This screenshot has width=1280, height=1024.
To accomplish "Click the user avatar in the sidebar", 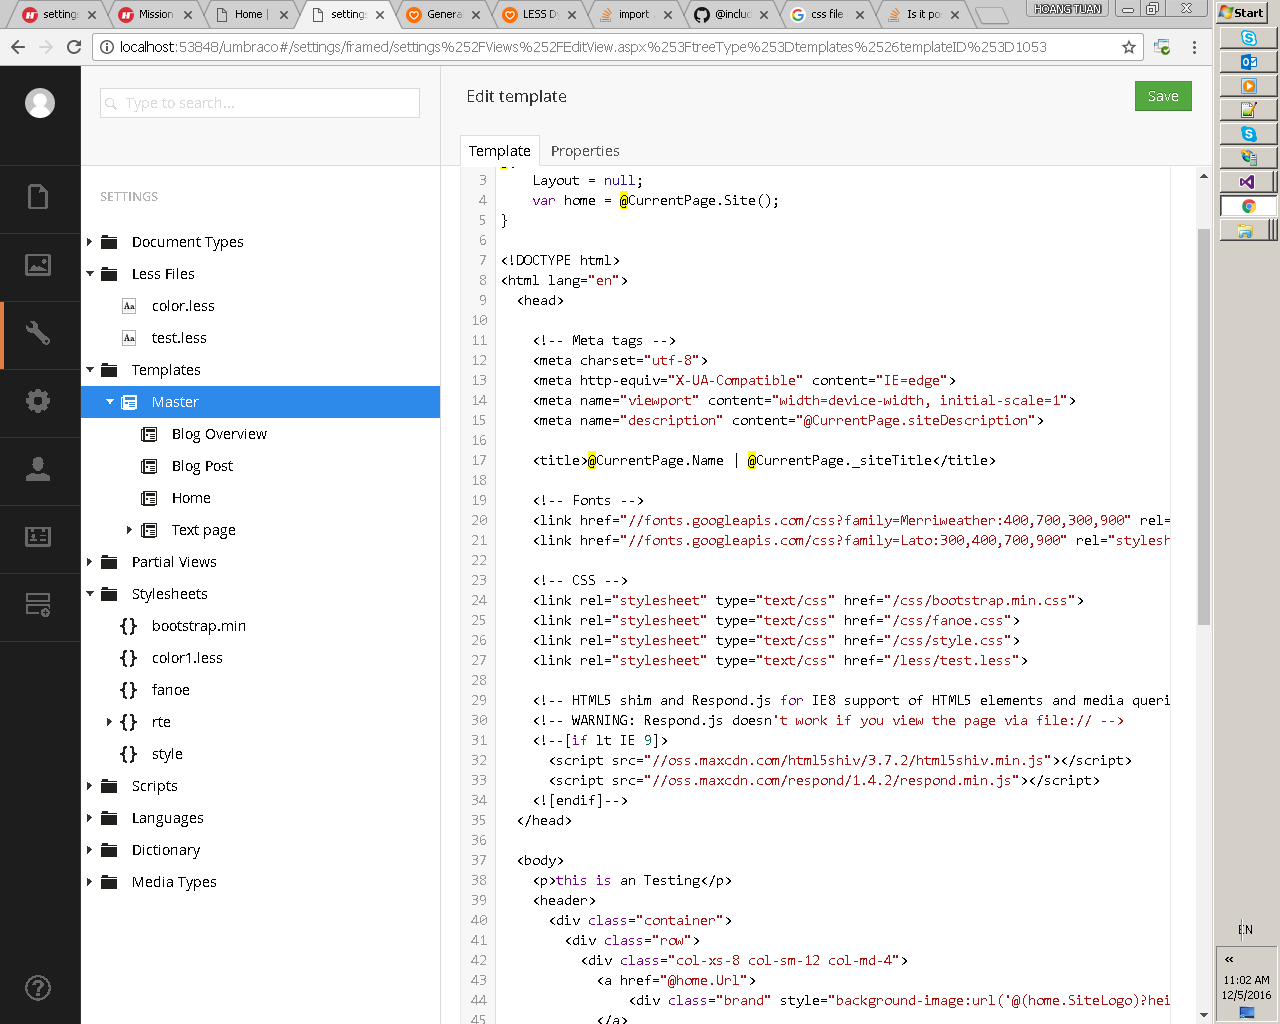I will (x=40, y=103).
